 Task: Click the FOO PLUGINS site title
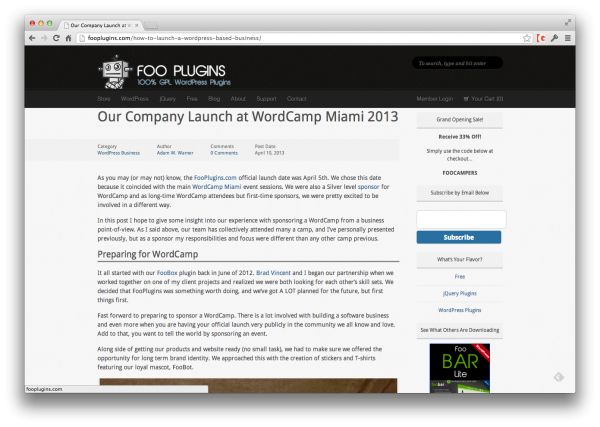tap(181, 71)
